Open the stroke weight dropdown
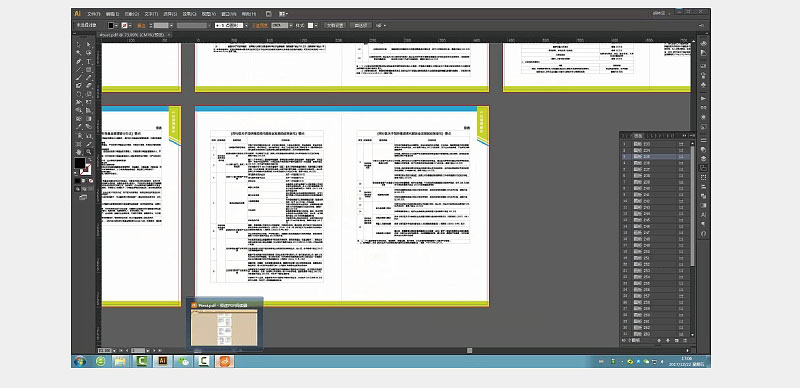Screen dimensions: 800x388 [x=171, y=26]
